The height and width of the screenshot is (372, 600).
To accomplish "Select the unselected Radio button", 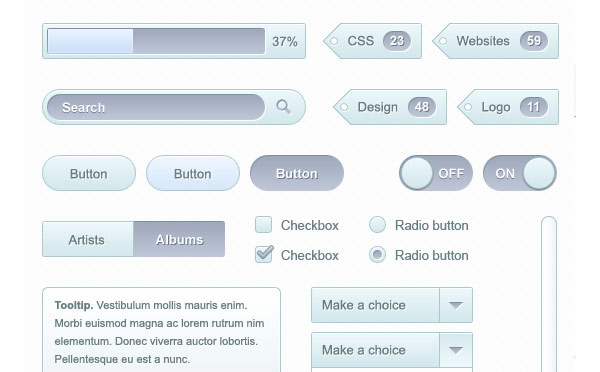I will (x=377, y=225).
